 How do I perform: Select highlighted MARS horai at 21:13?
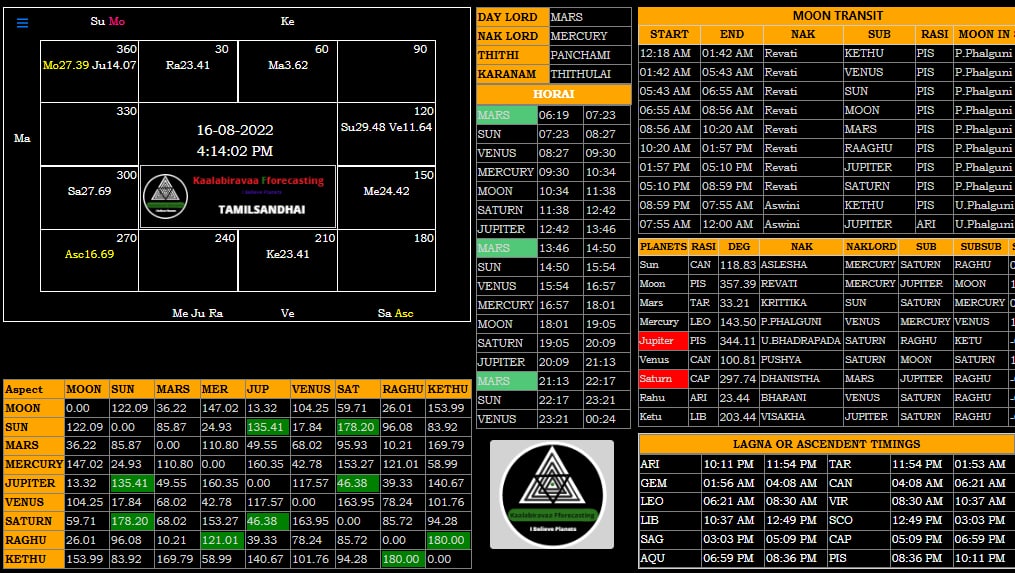tap(507, 381)
